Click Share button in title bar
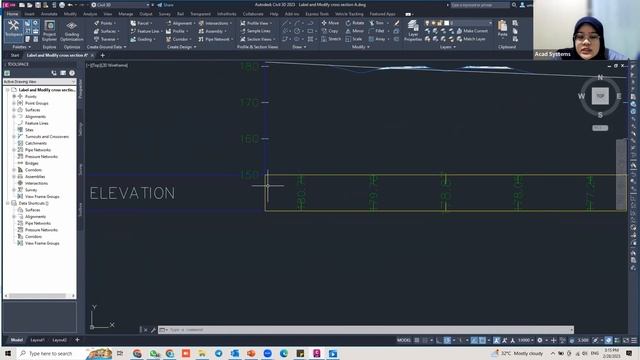 click(165, 5)
